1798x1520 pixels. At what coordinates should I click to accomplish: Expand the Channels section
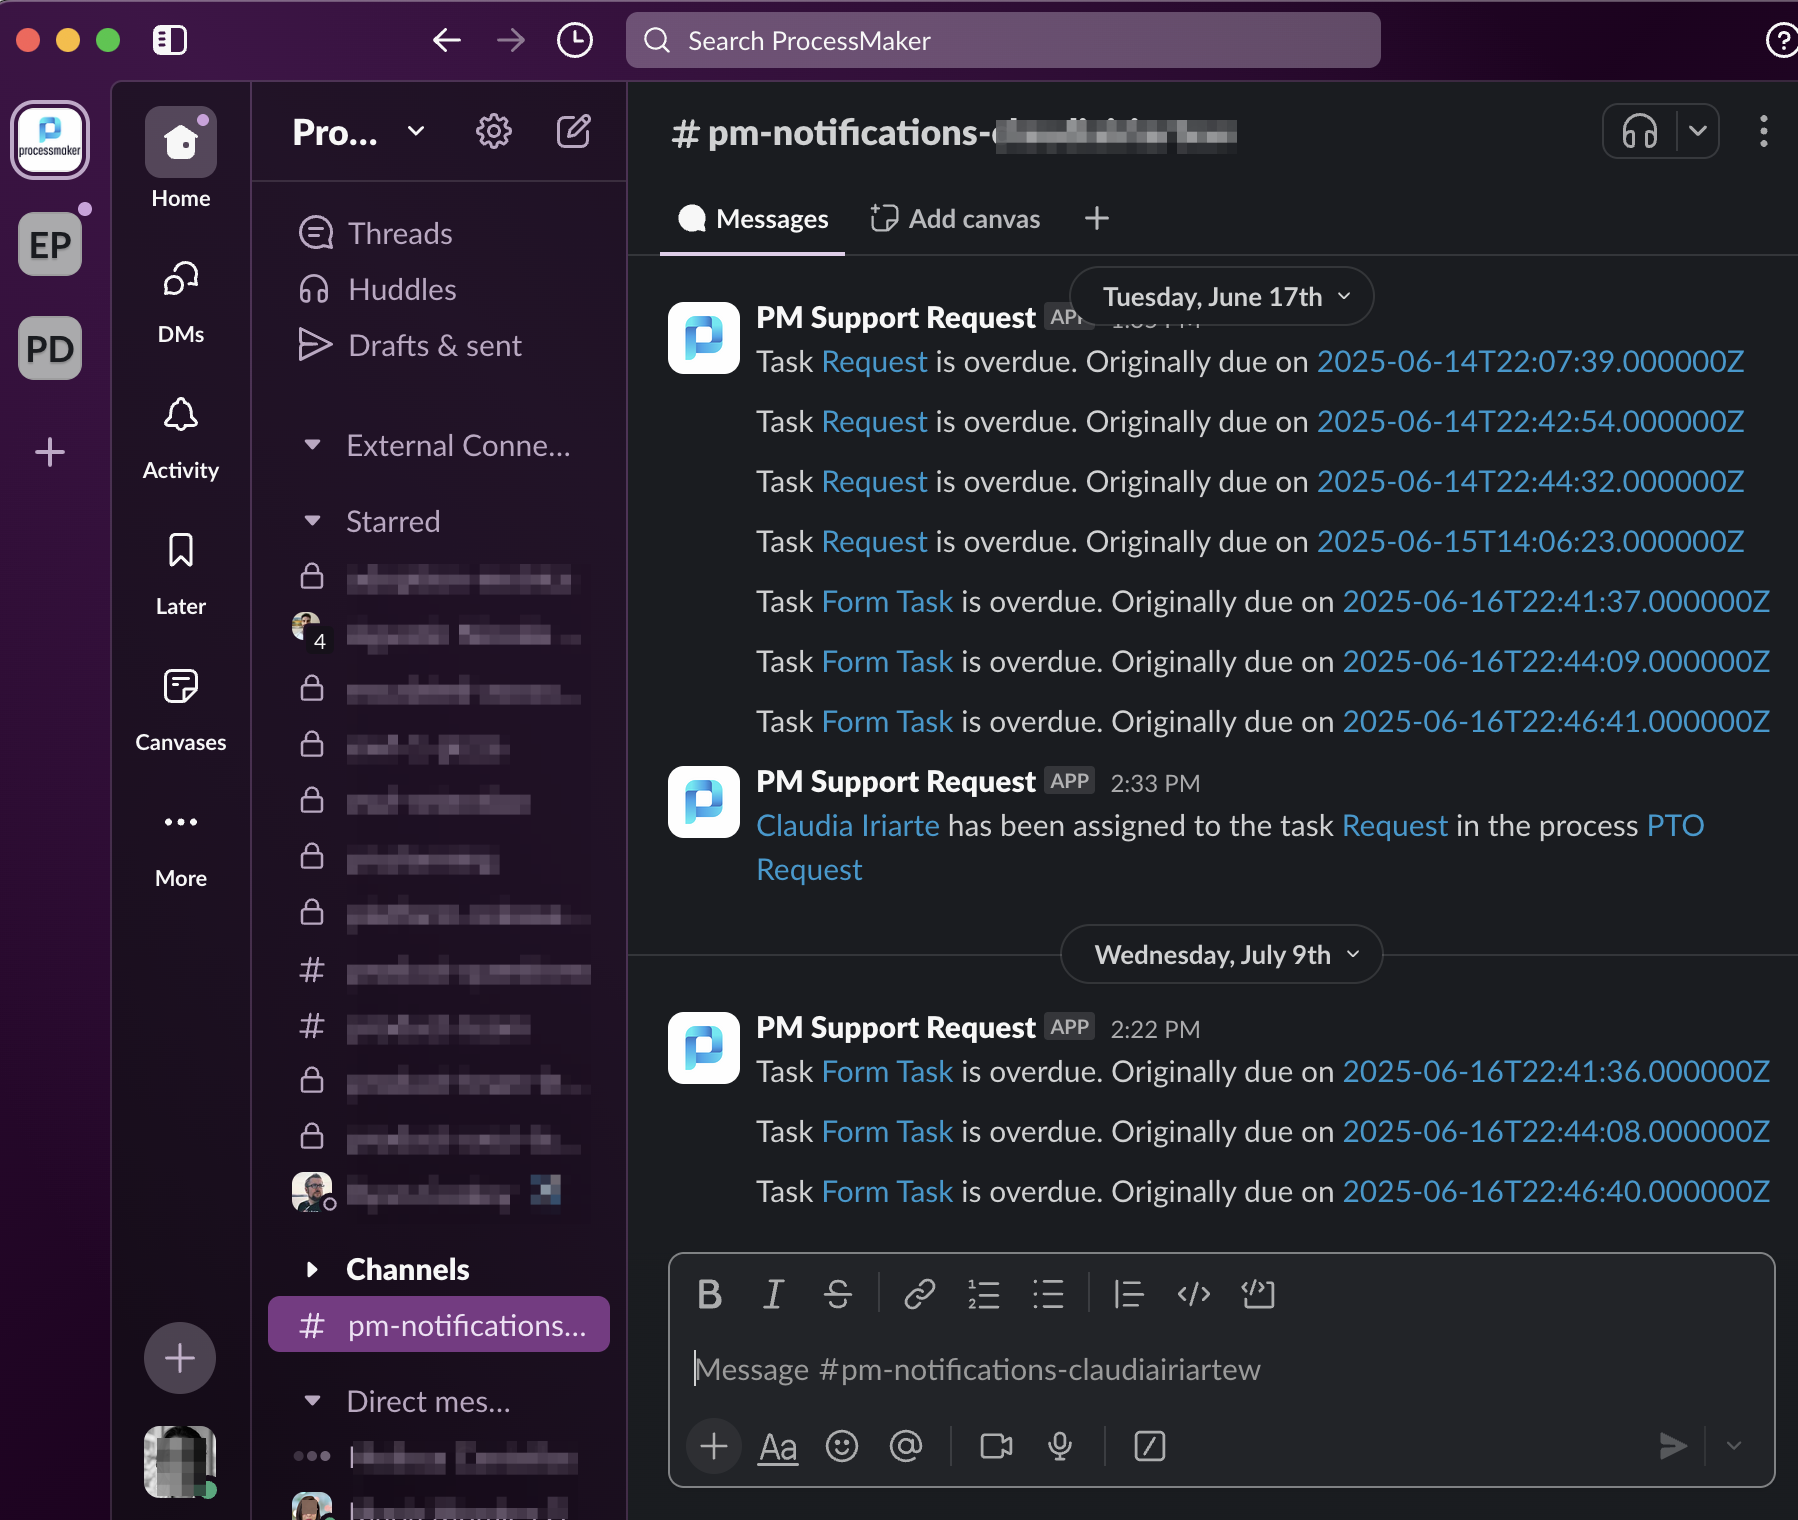[x=312, y=1269]
